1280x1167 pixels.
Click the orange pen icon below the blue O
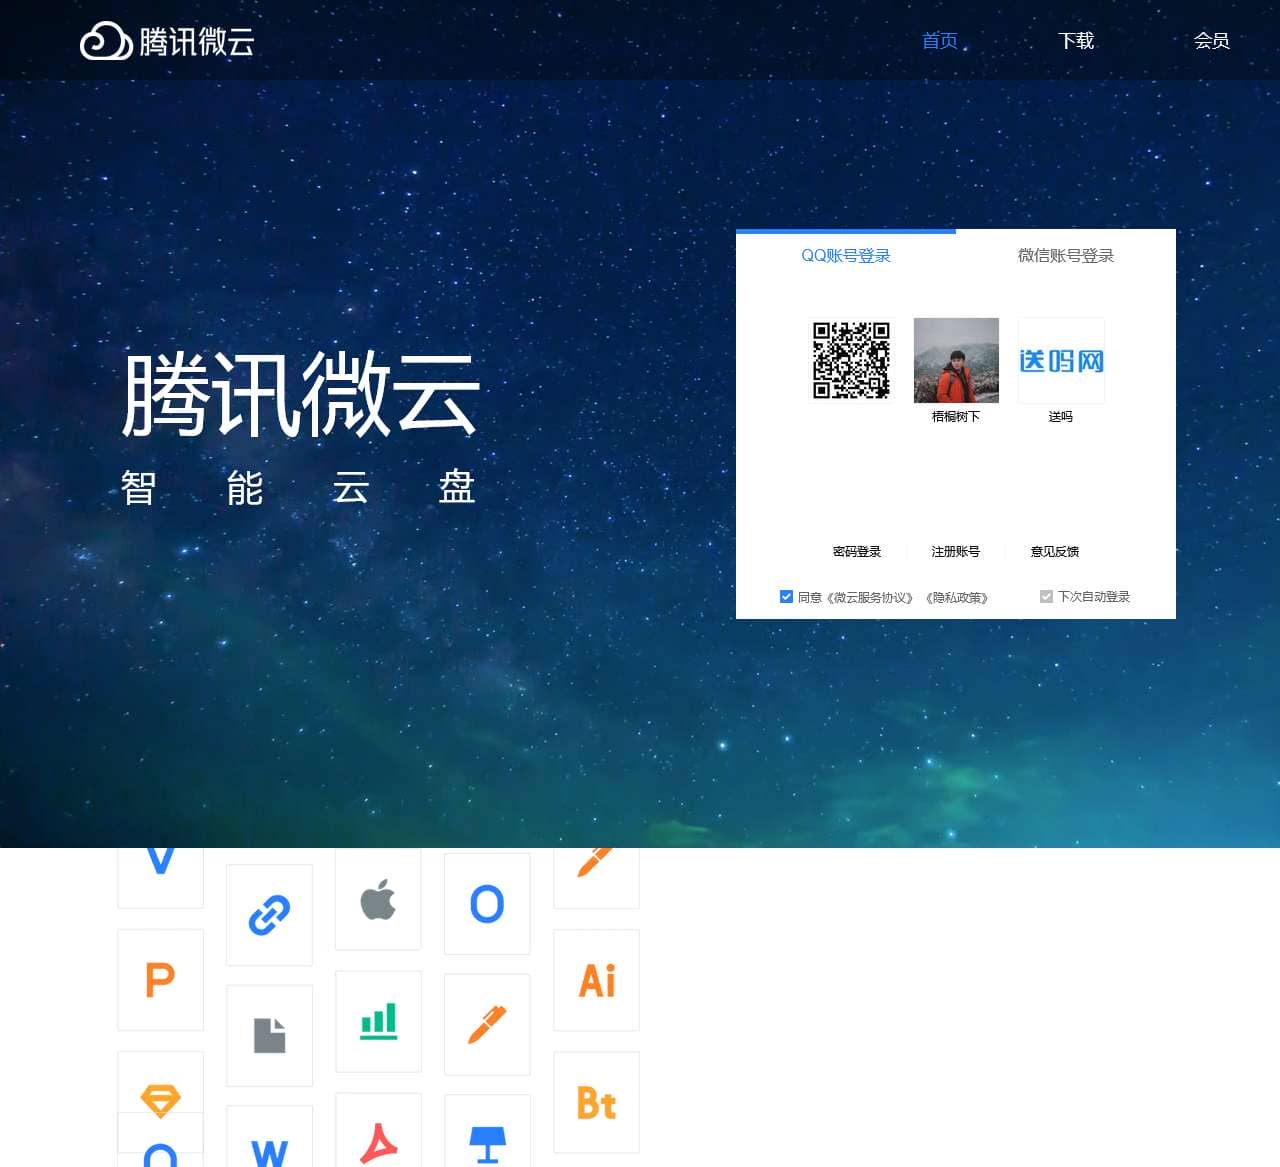tap(487, 1025)
